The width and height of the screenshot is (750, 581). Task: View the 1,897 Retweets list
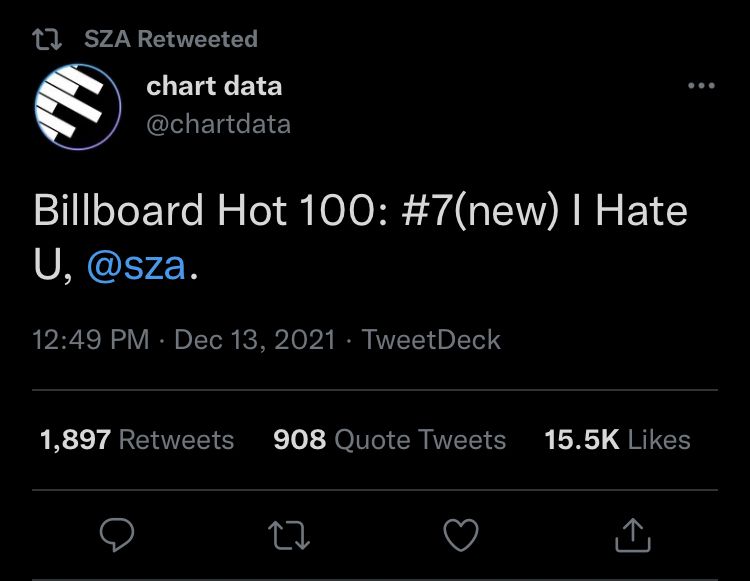pyautogui.click(x=137, y=439)
